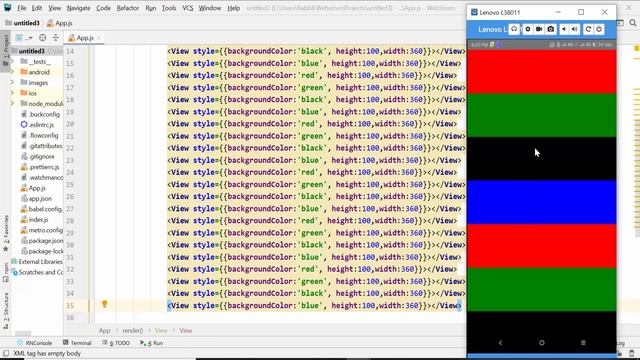Raise device volume with volume up icon
The height and width of the screenshot is (360, 640).
[574, 29]
